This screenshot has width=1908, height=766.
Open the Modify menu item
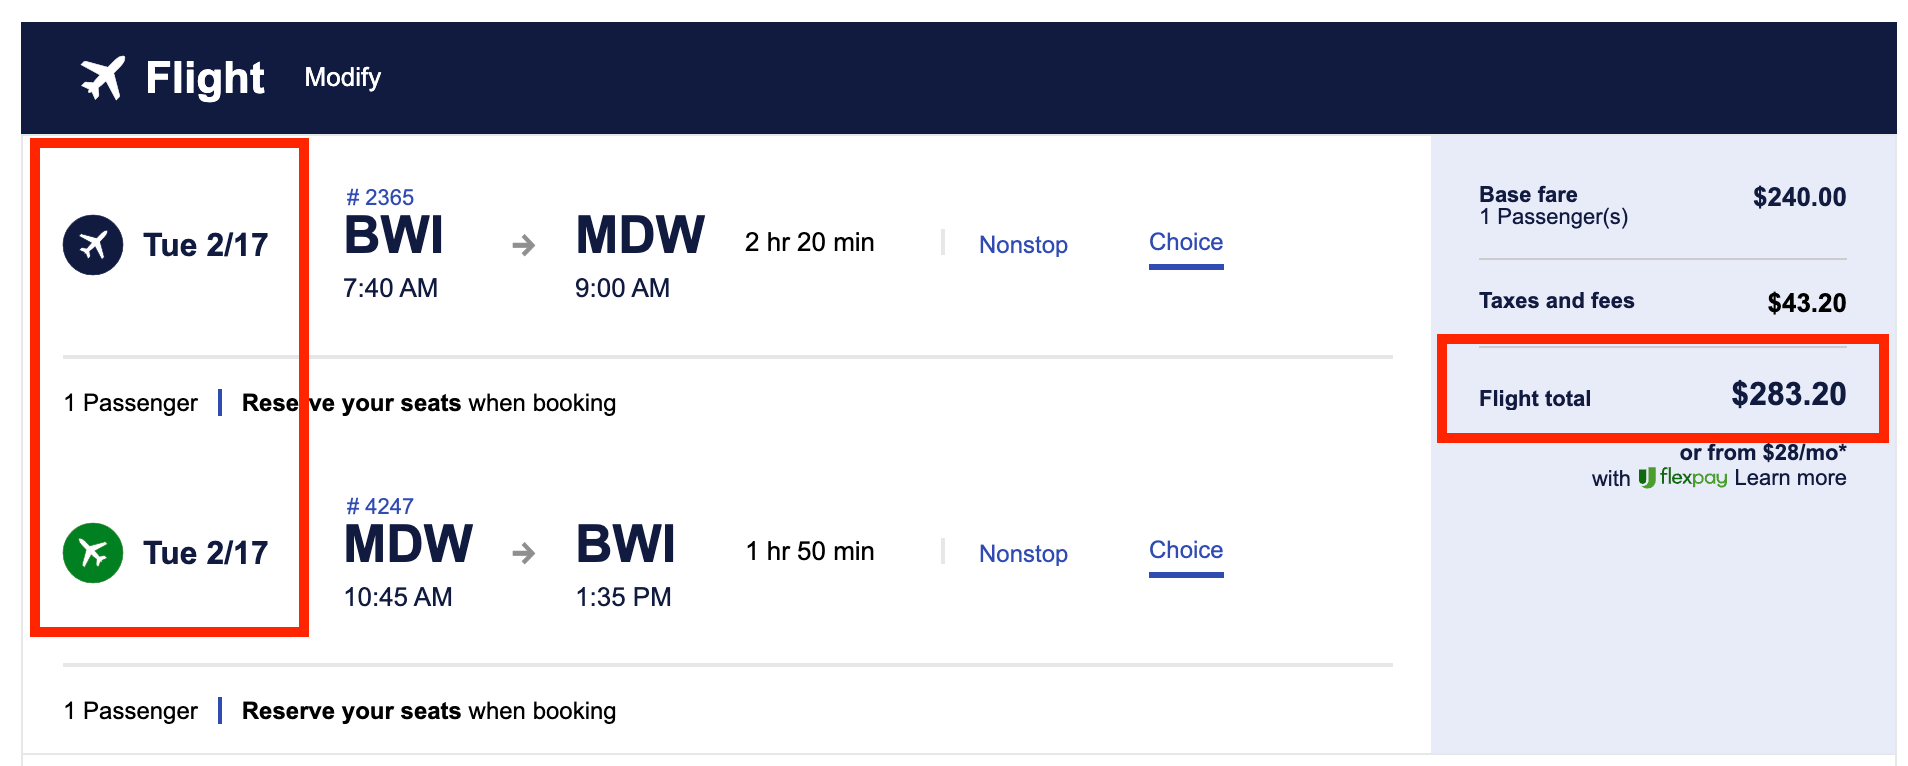(342, 78)
